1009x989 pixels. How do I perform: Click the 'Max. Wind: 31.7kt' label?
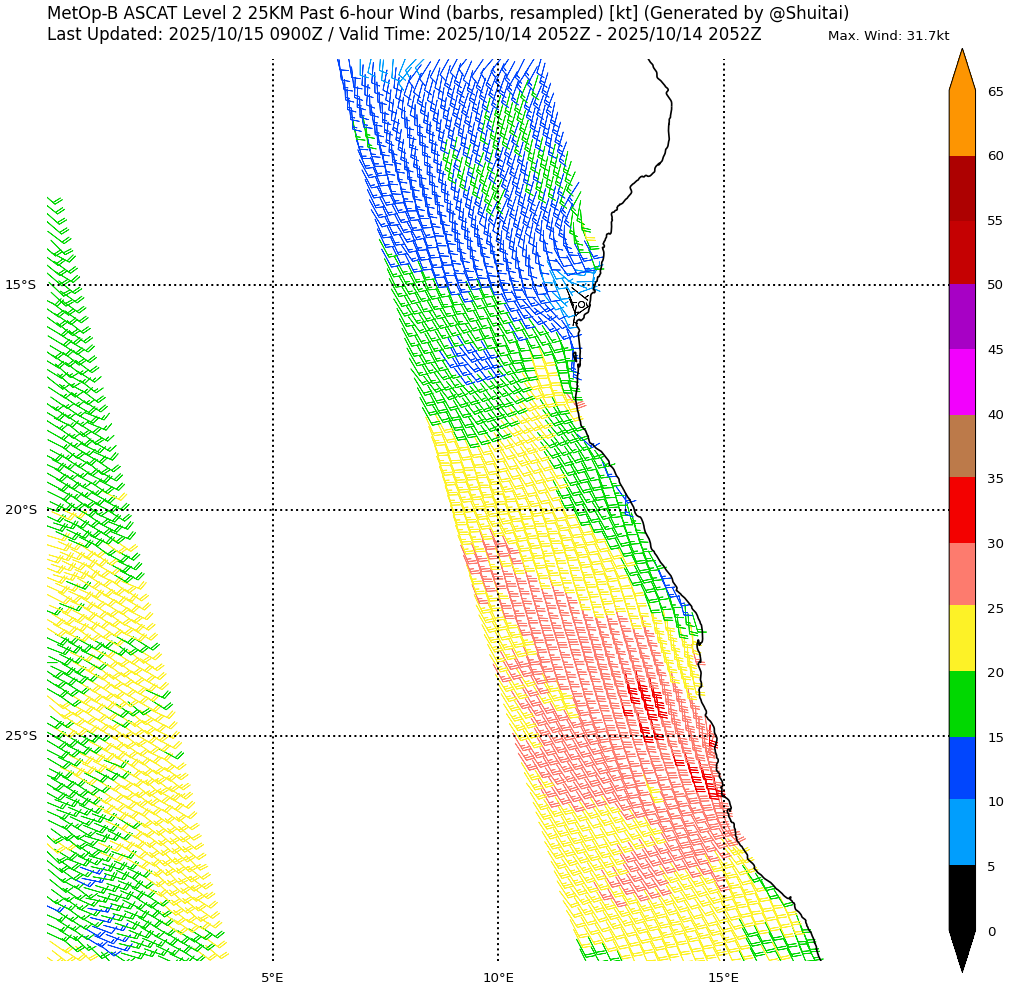point(888,36)
